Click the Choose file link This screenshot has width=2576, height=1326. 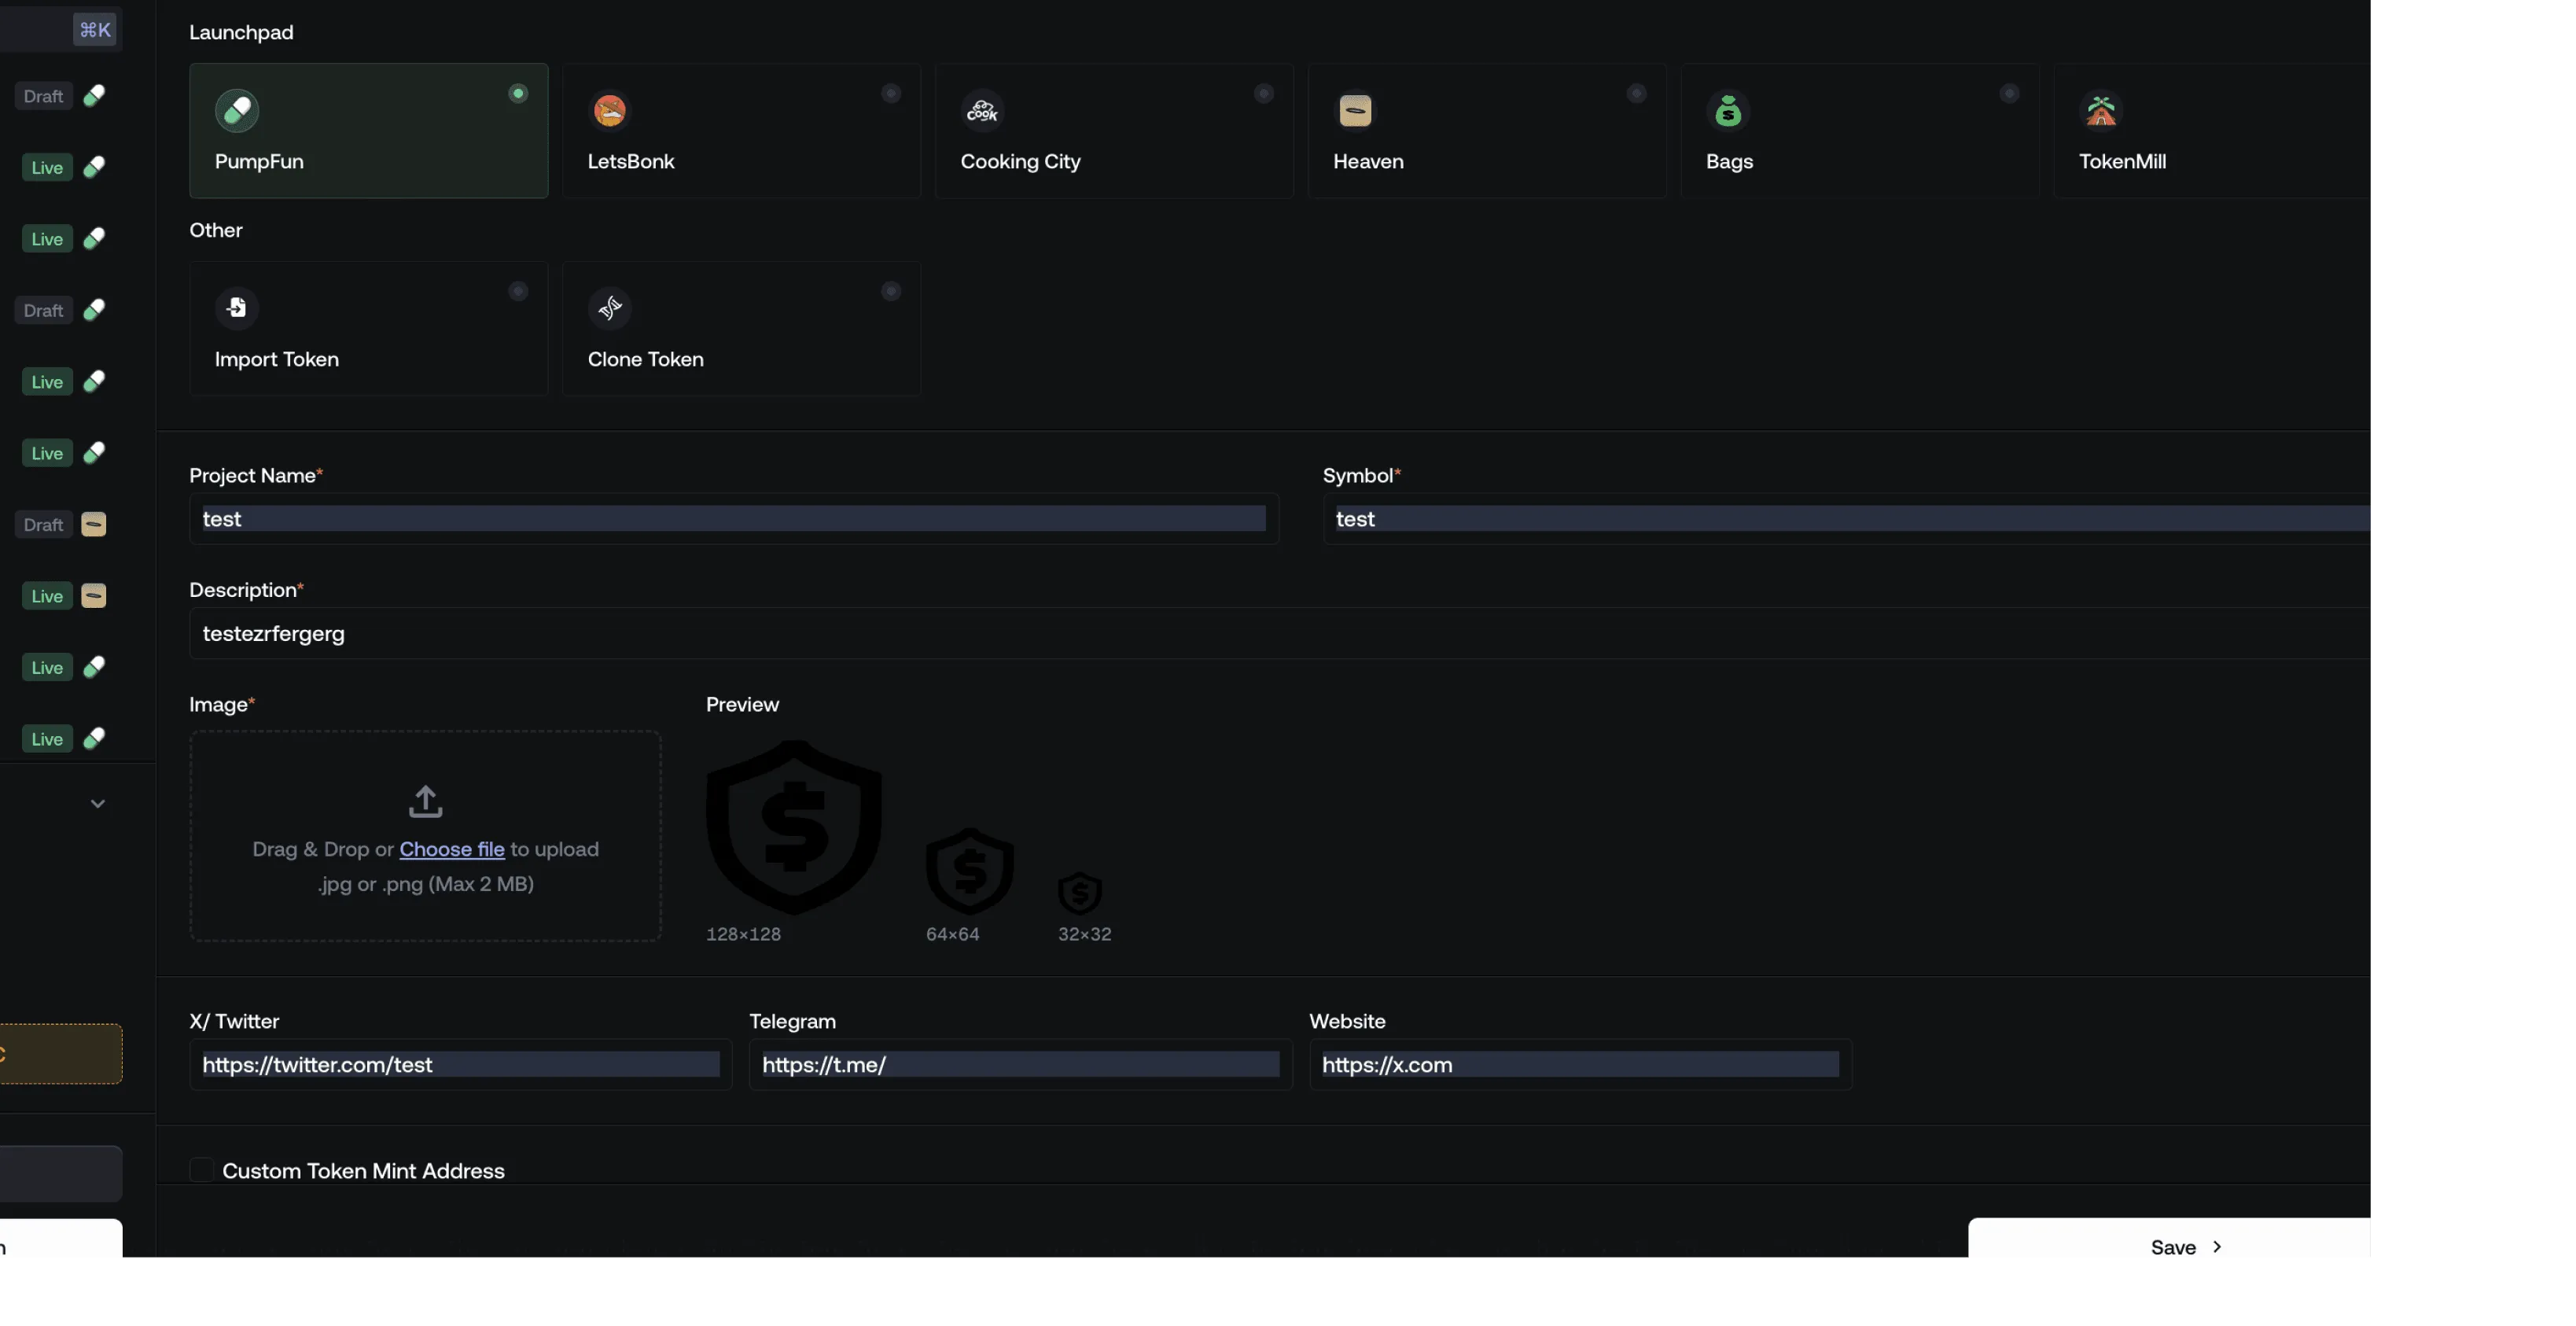pos(452,849)
